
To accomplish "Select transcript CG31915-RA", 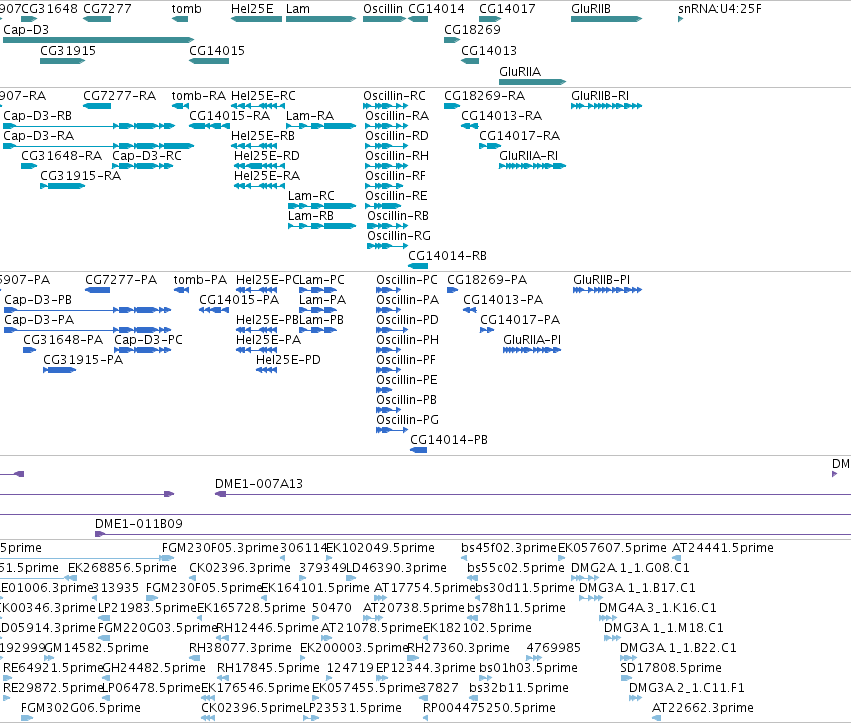I will pyautogui.click(x=80, y=176).
